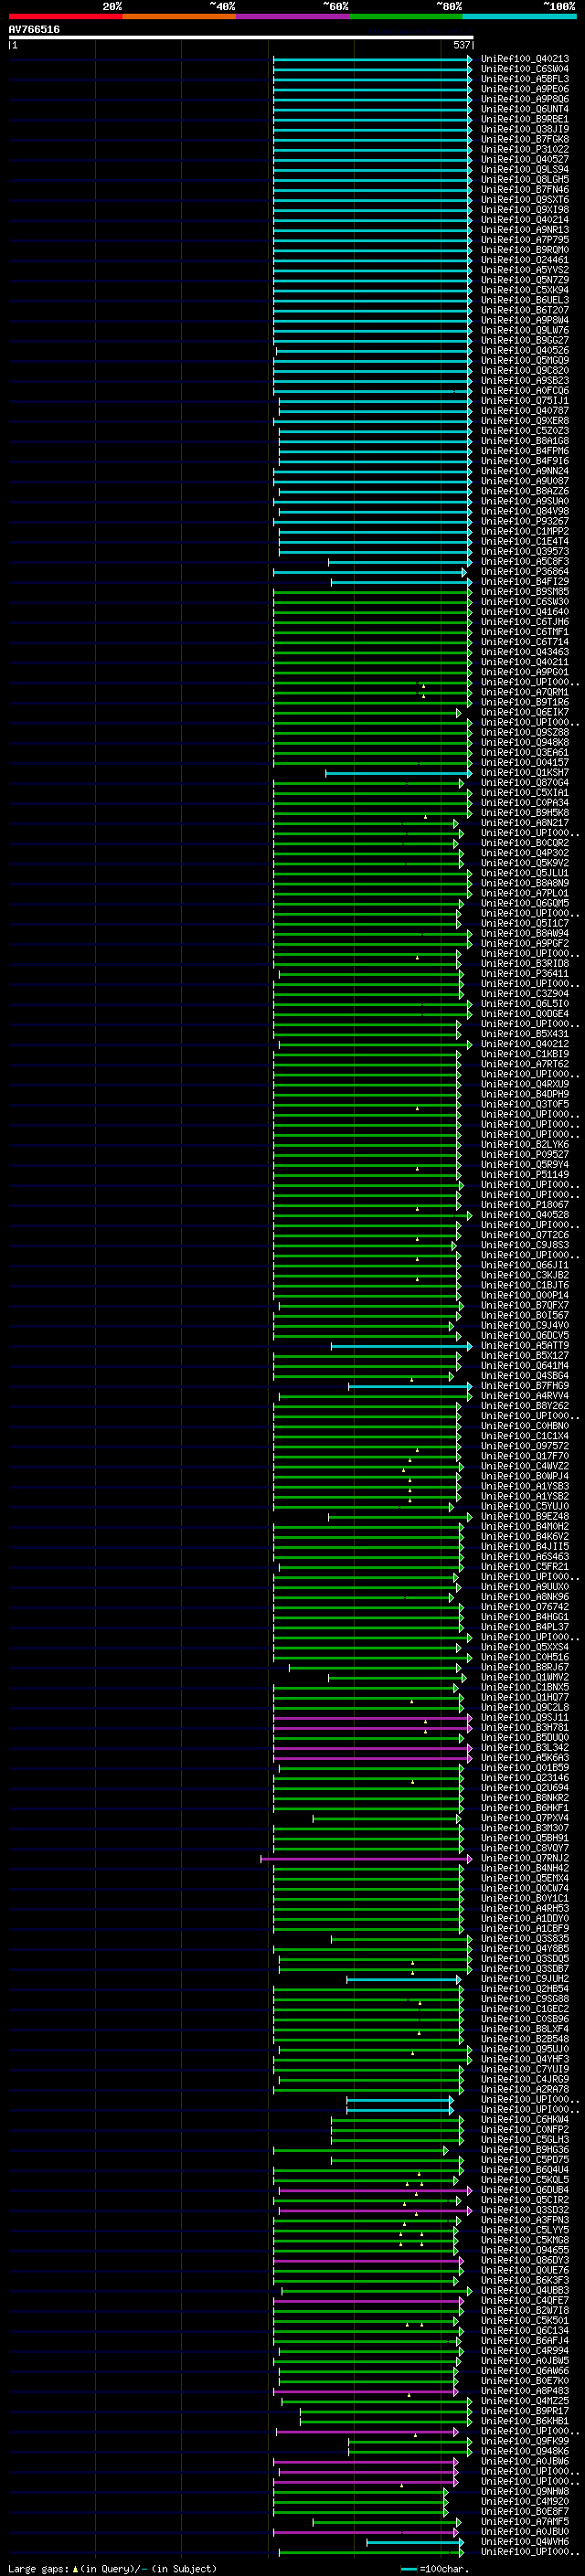
Task: Select hit UniRef100_C6T714
Action: pos(525,642)
